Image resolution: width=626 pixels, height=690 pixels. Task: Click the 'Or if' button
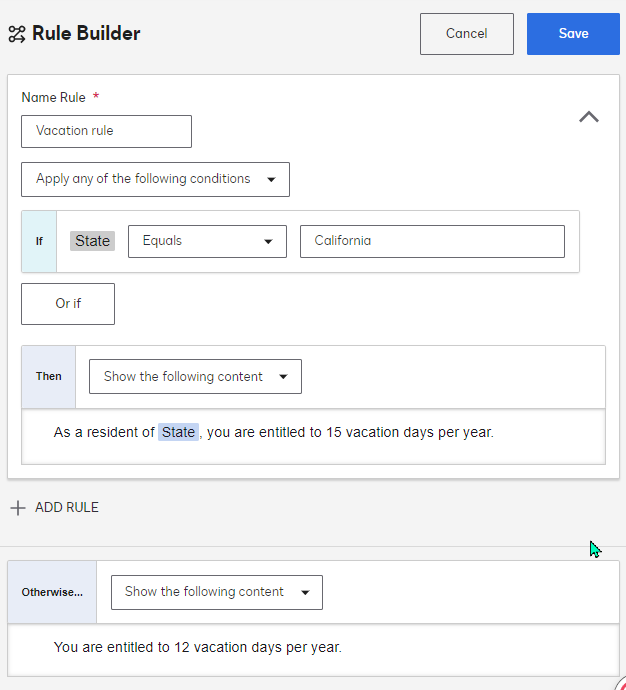tap(68, 304)
